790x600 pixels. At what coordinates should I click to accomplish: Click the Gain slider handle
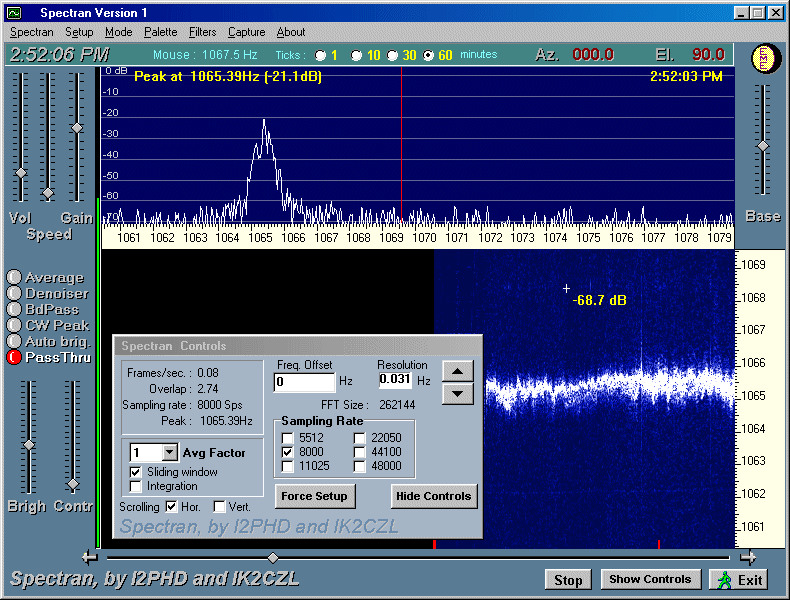(77, 128)
